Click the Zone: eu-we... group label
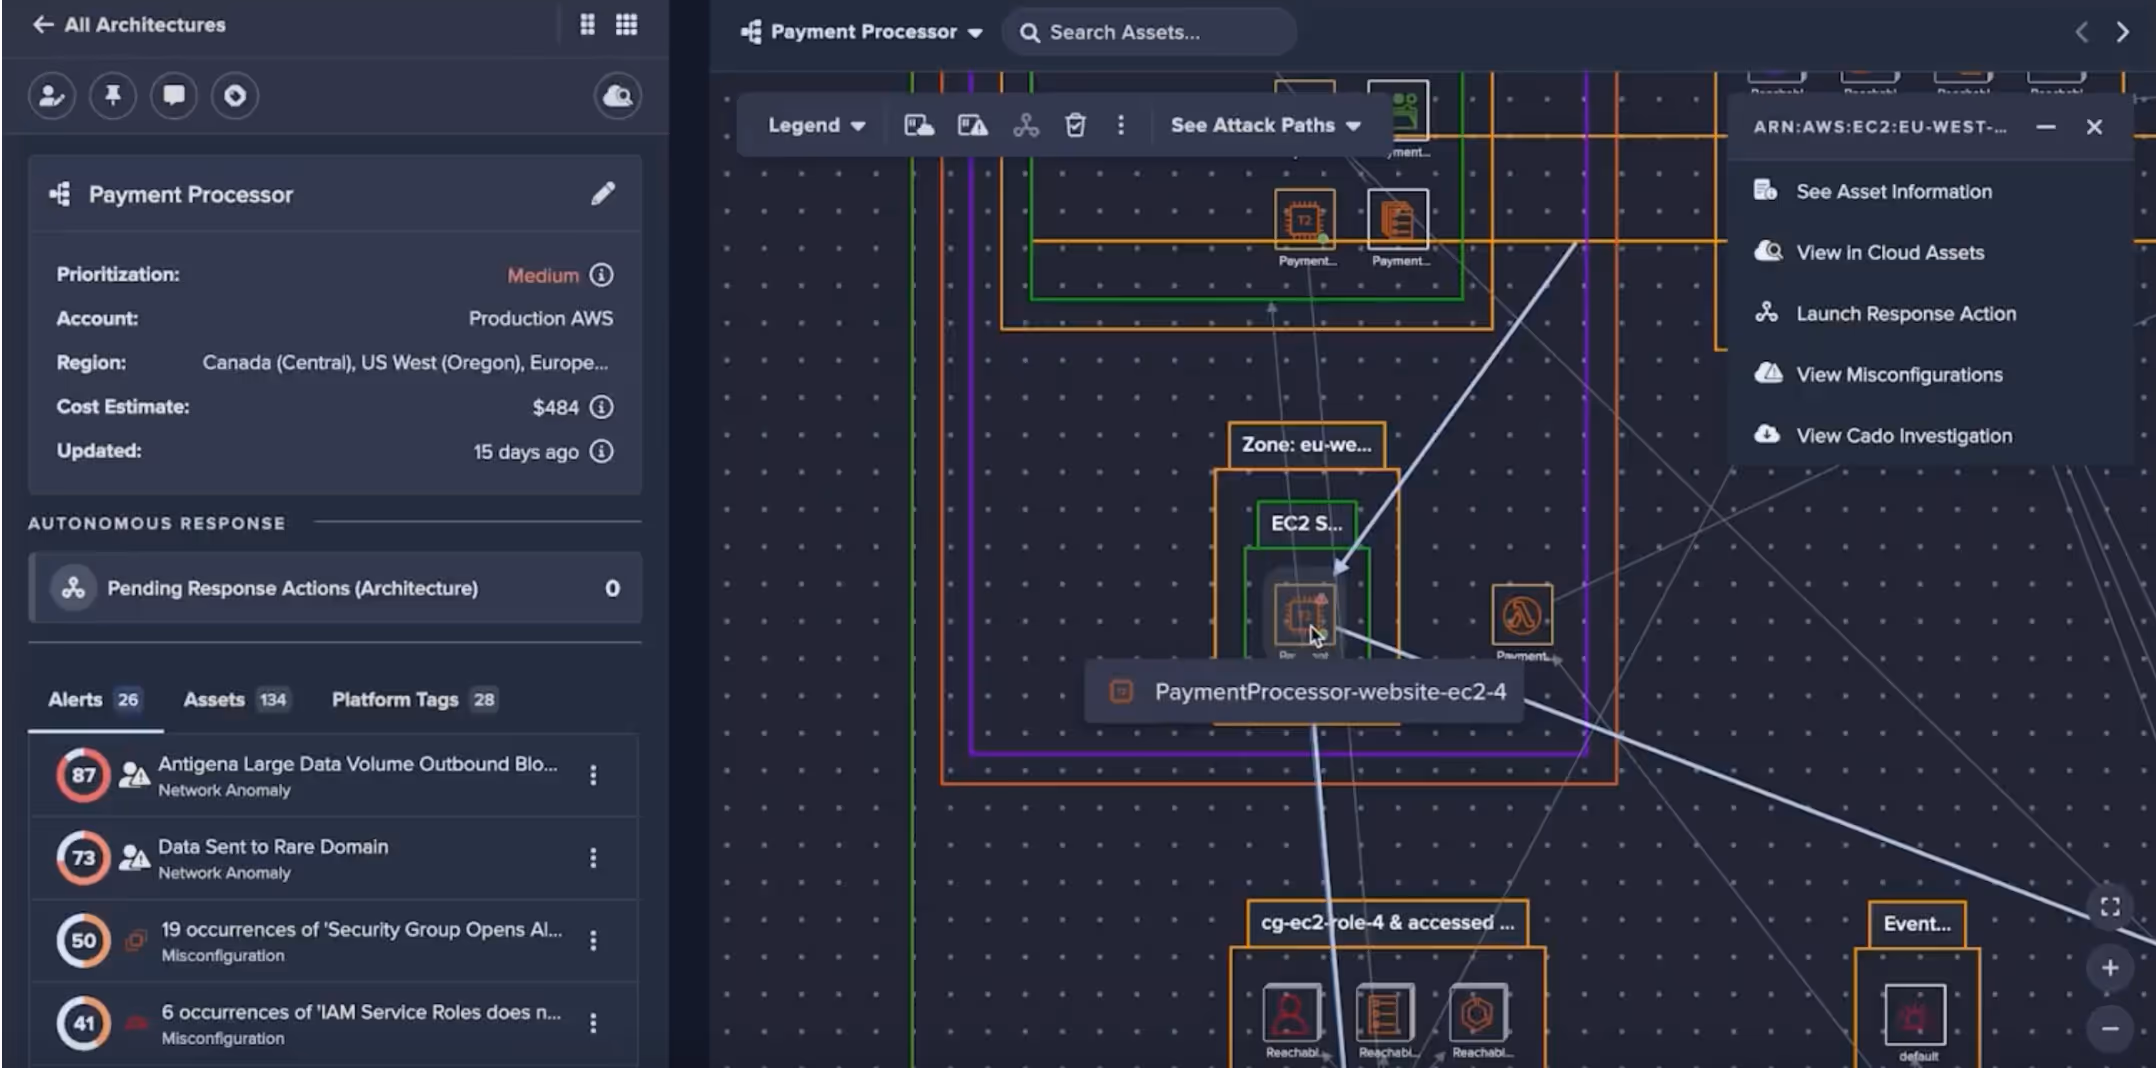Image resolution: width=2156 pixels, height=1068 pixels. (x=1306, y=444)
